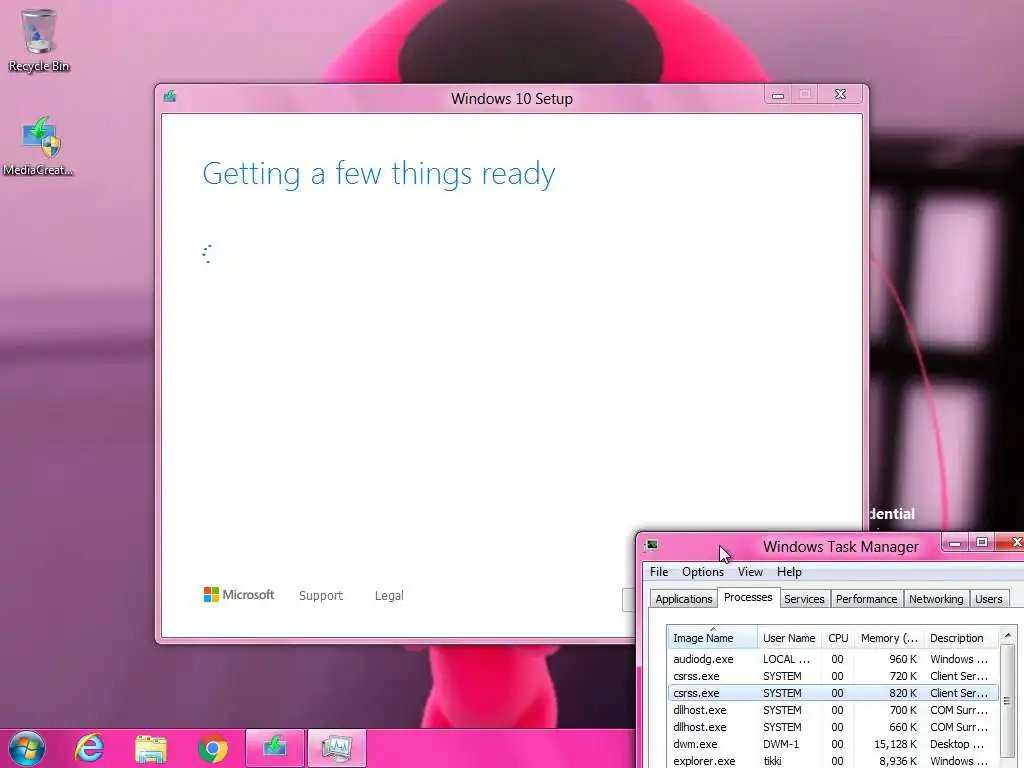
Task: Open the Legal link in Setup
Action: pos(389,596)
